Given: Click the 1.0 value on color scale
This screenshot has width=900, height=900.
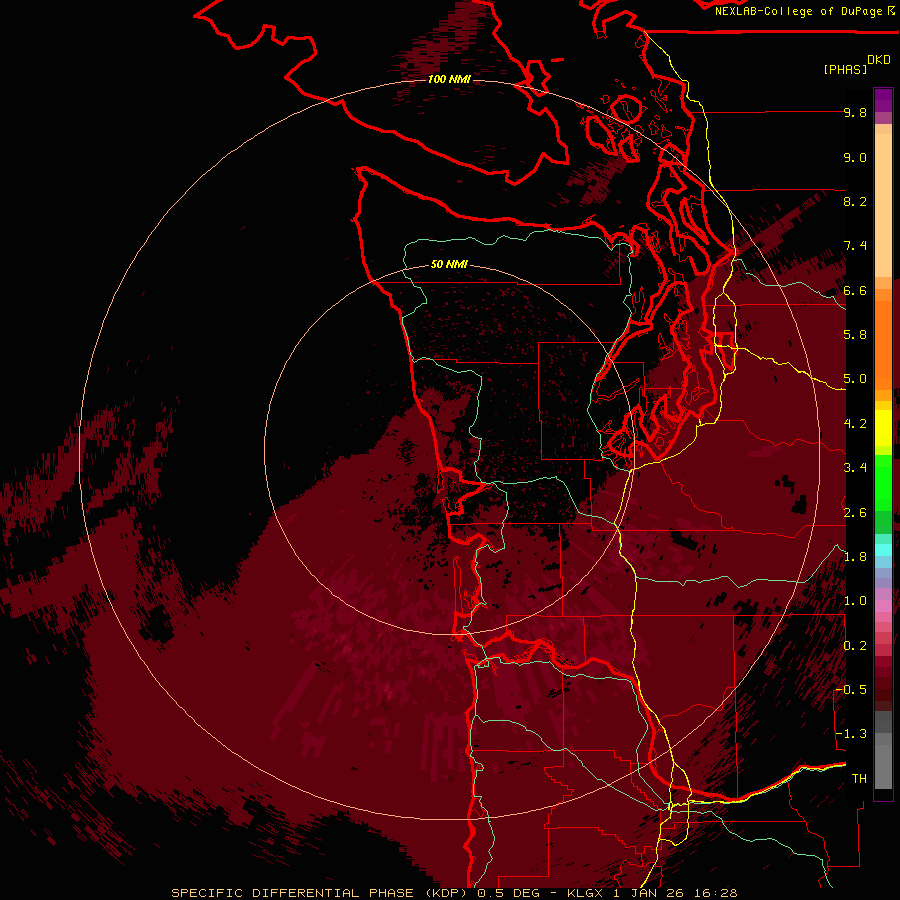Looking at the screenshot, I should [855, 601].
